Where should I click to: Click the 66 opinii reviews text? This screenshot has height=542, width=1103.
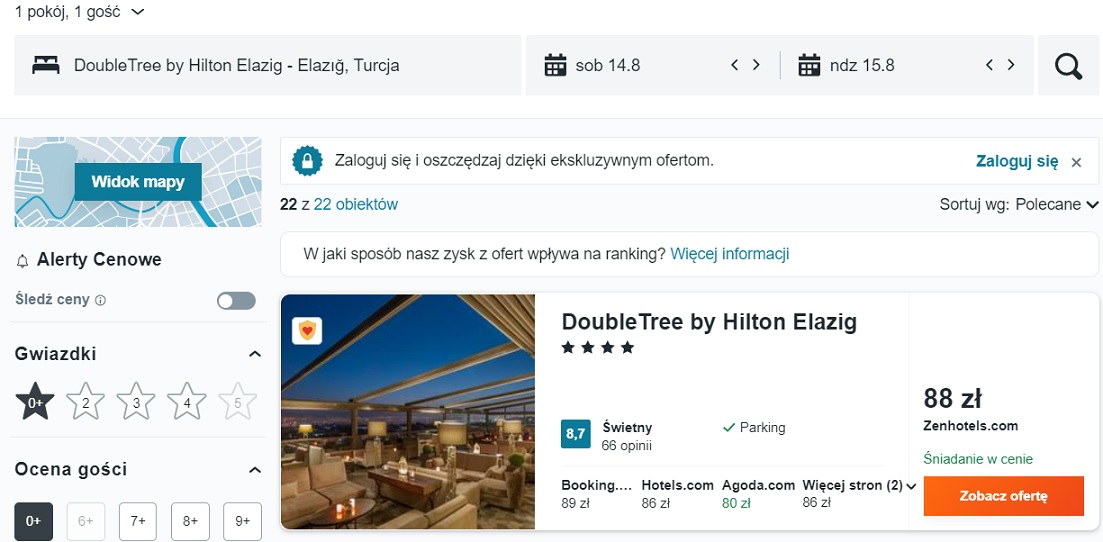tap(627, 446)
